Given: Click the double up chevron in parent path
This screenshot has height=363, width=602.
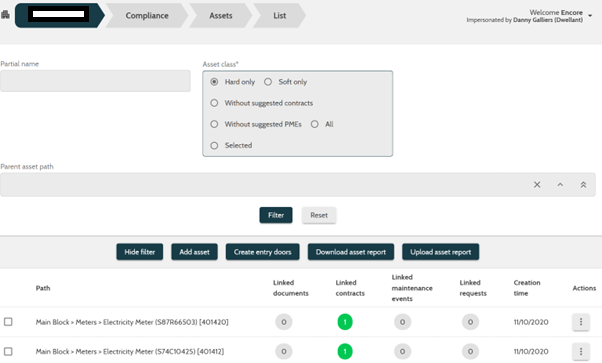Looking at the screenshot, I should click(583, 185).
